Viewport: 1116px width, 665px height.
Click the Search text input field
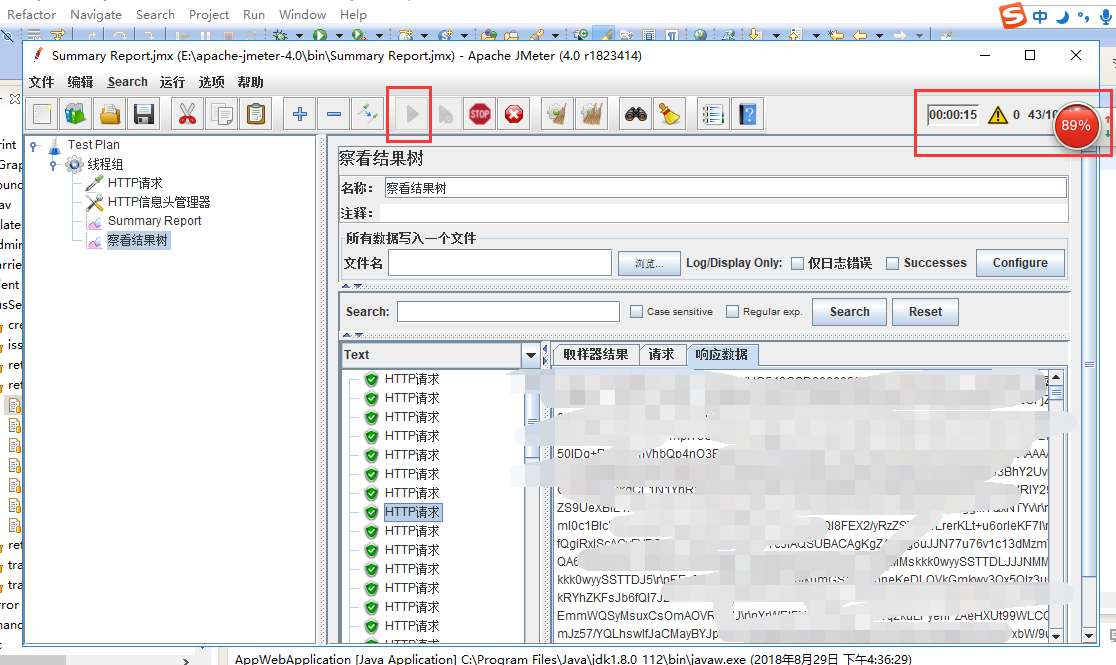coord(508,312)
